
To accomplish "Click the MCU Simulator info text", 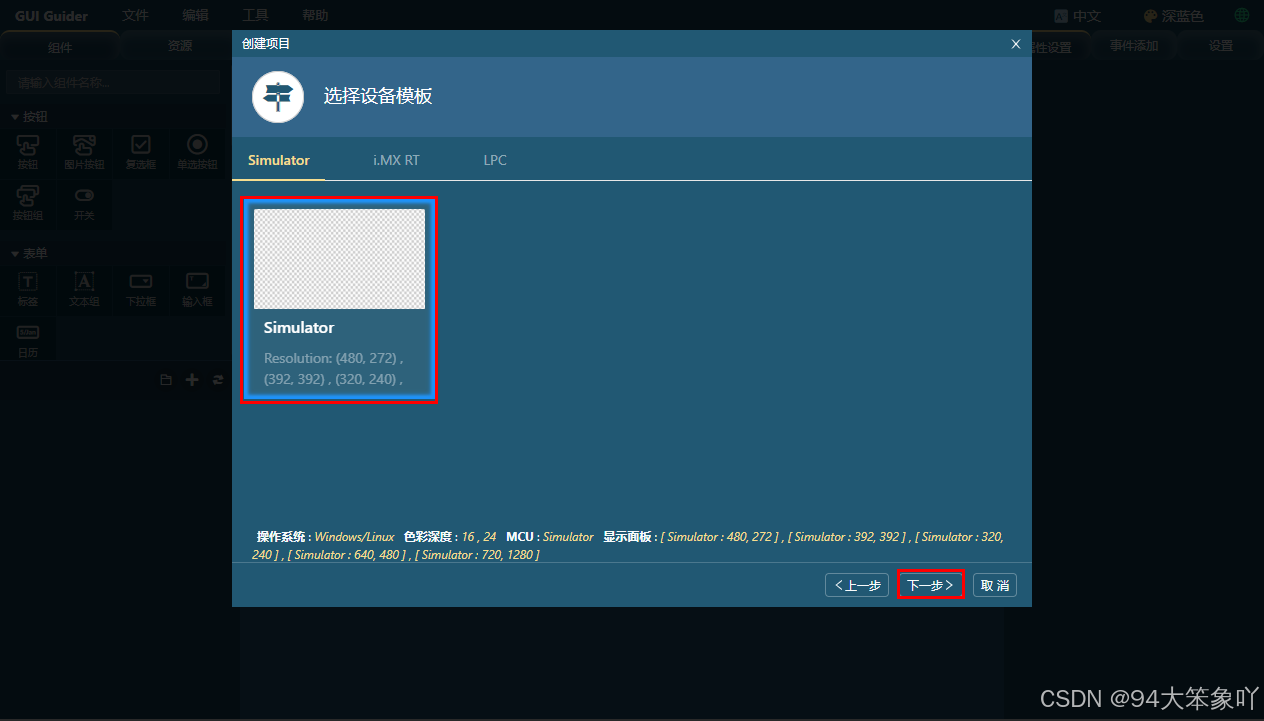I will tap(550, 537).
